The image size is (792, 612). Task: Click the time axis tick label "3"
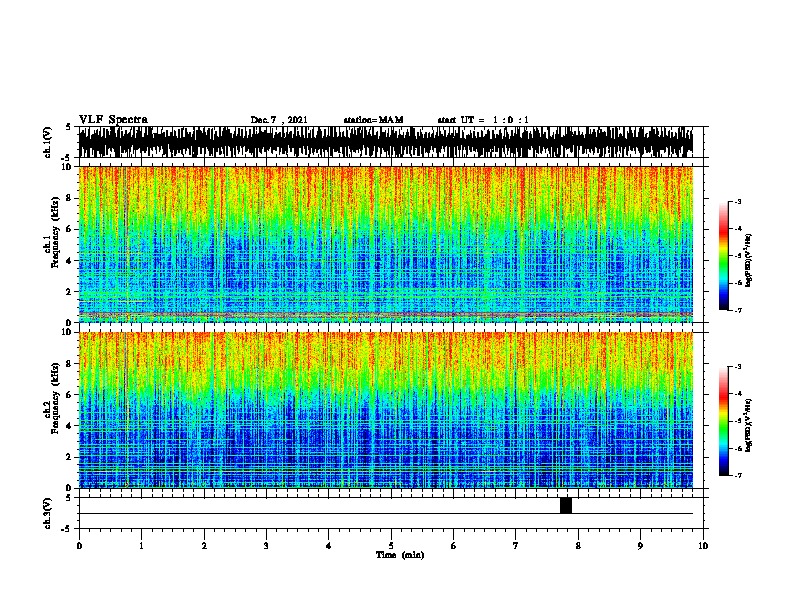tap(266, 546)
